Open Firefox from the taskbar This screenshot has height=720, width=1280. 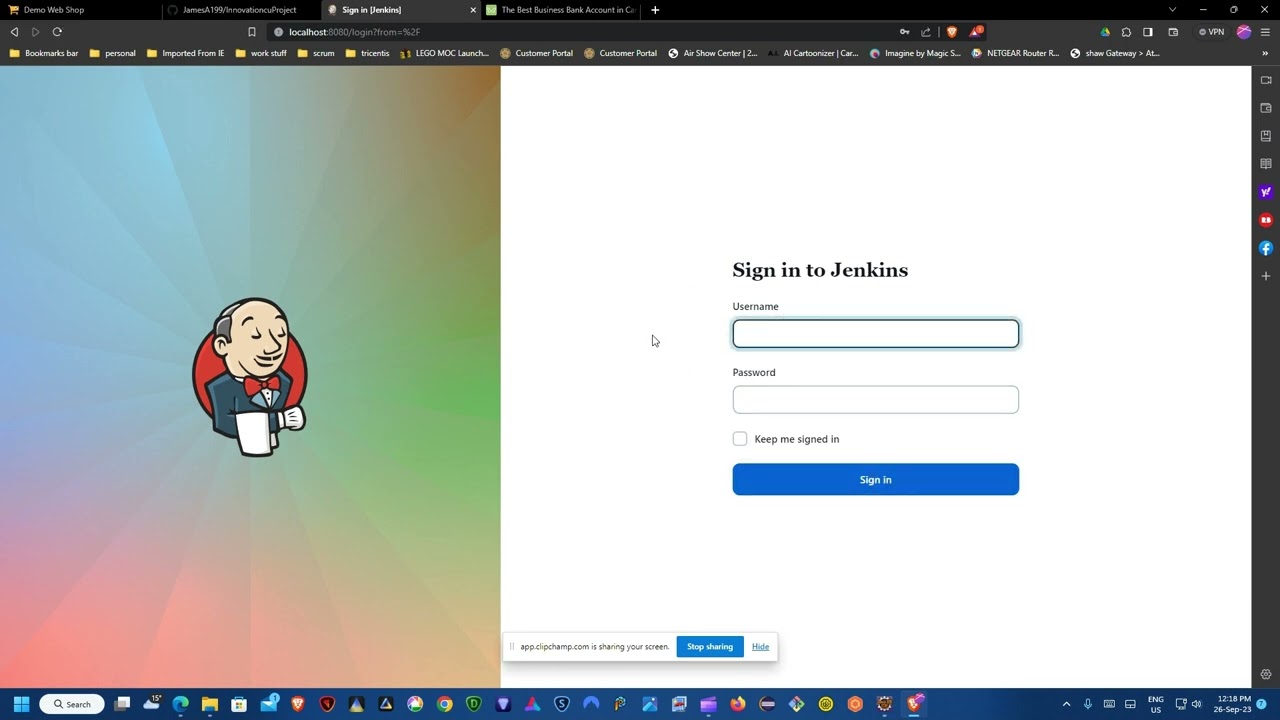[738, 704]
